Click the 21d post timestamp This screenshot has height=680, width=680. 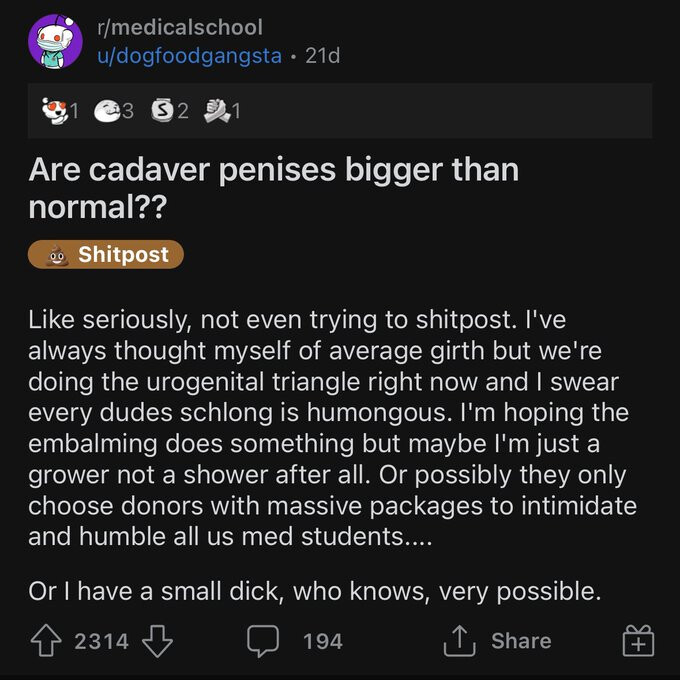pos(322,56)
